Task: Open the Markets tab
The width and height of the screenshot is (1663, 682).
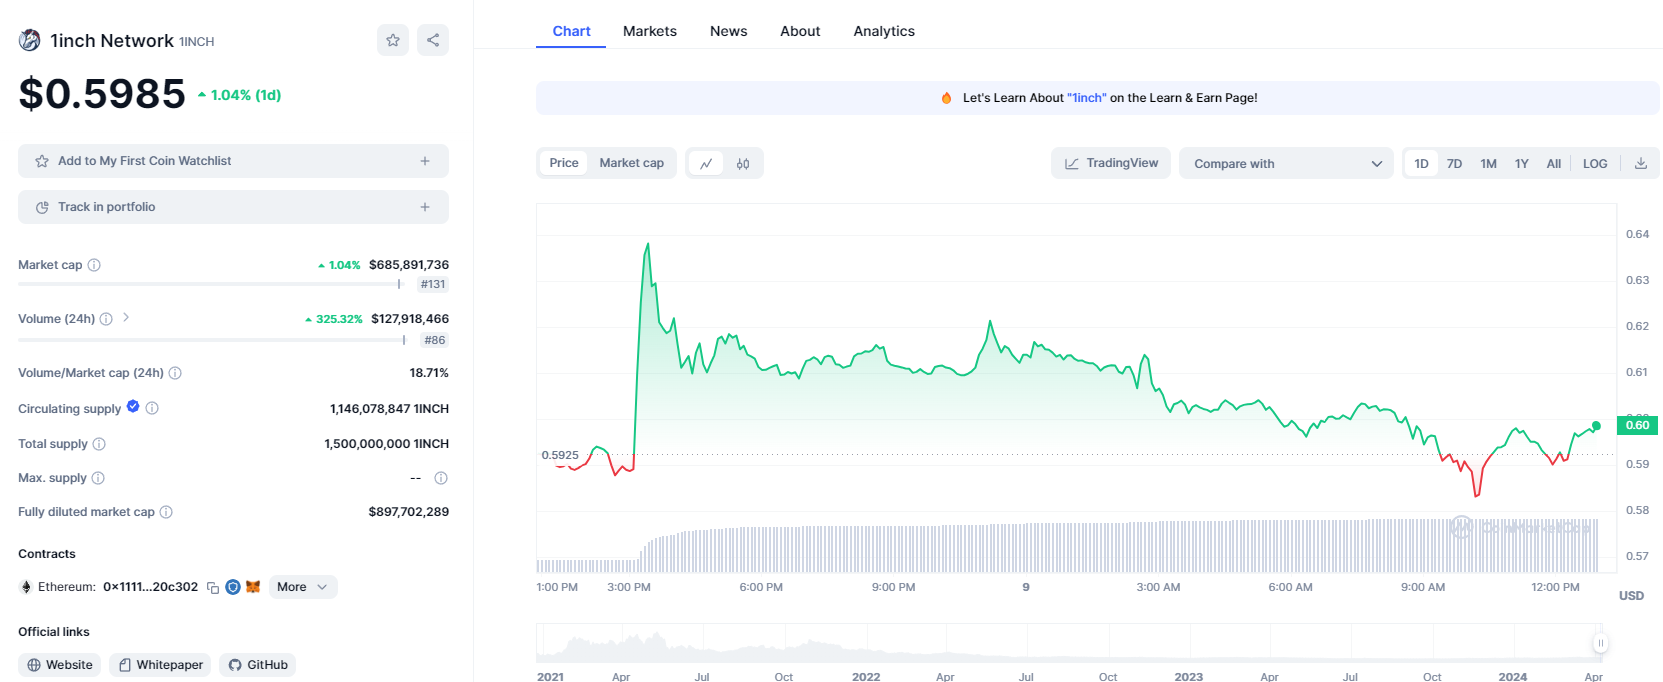Action: pos(649,31)
